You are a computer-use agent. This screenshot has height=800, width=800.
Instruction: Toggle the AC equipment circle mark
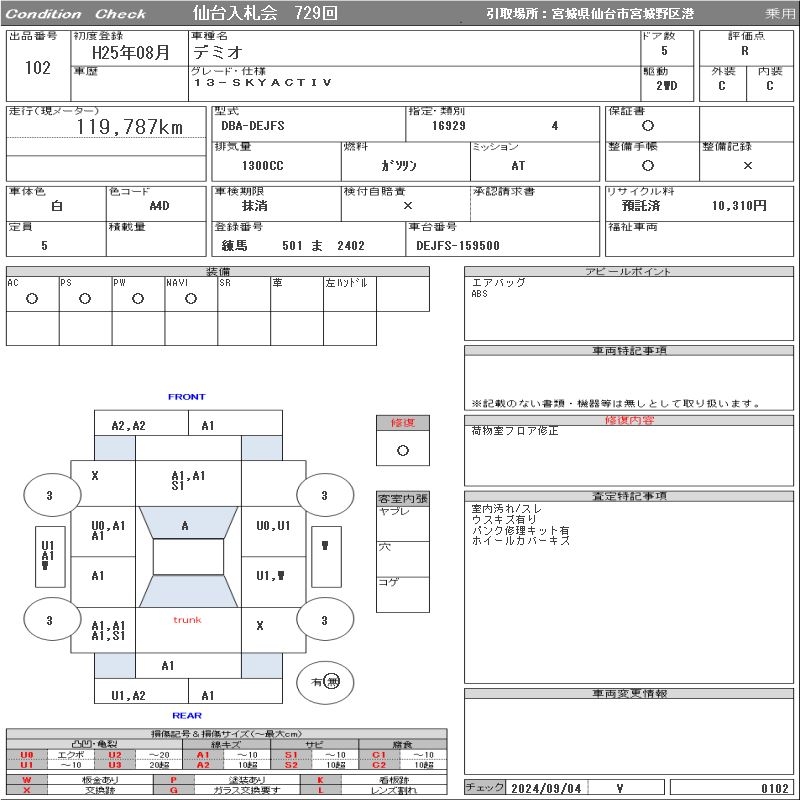(x=32, y=299)
